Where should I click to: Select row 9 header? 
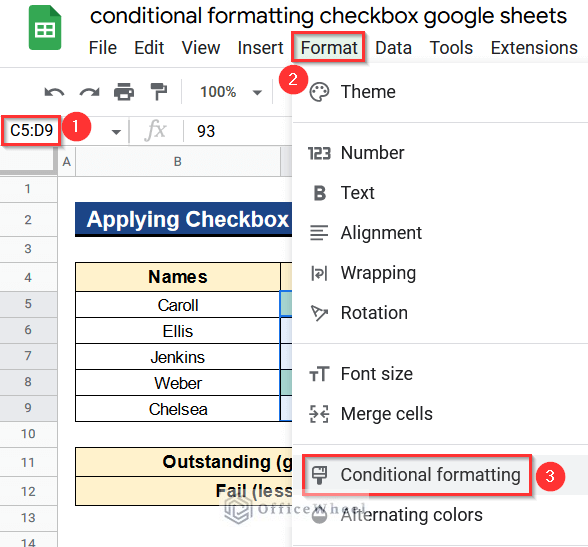[x=28, y=408]
